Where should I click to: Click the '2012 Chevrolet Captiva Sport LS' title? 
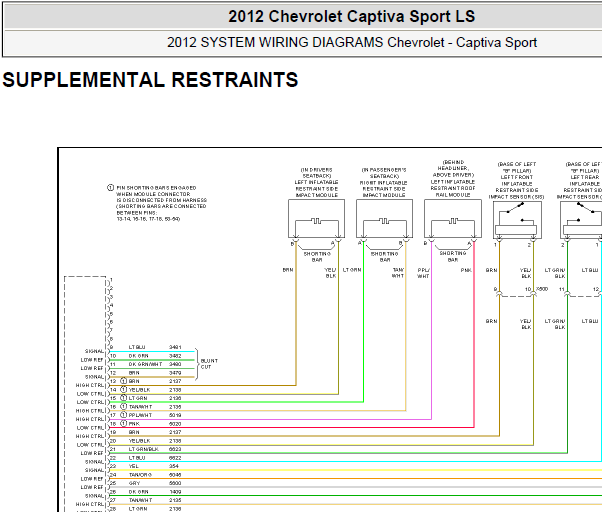pos(351,17)
